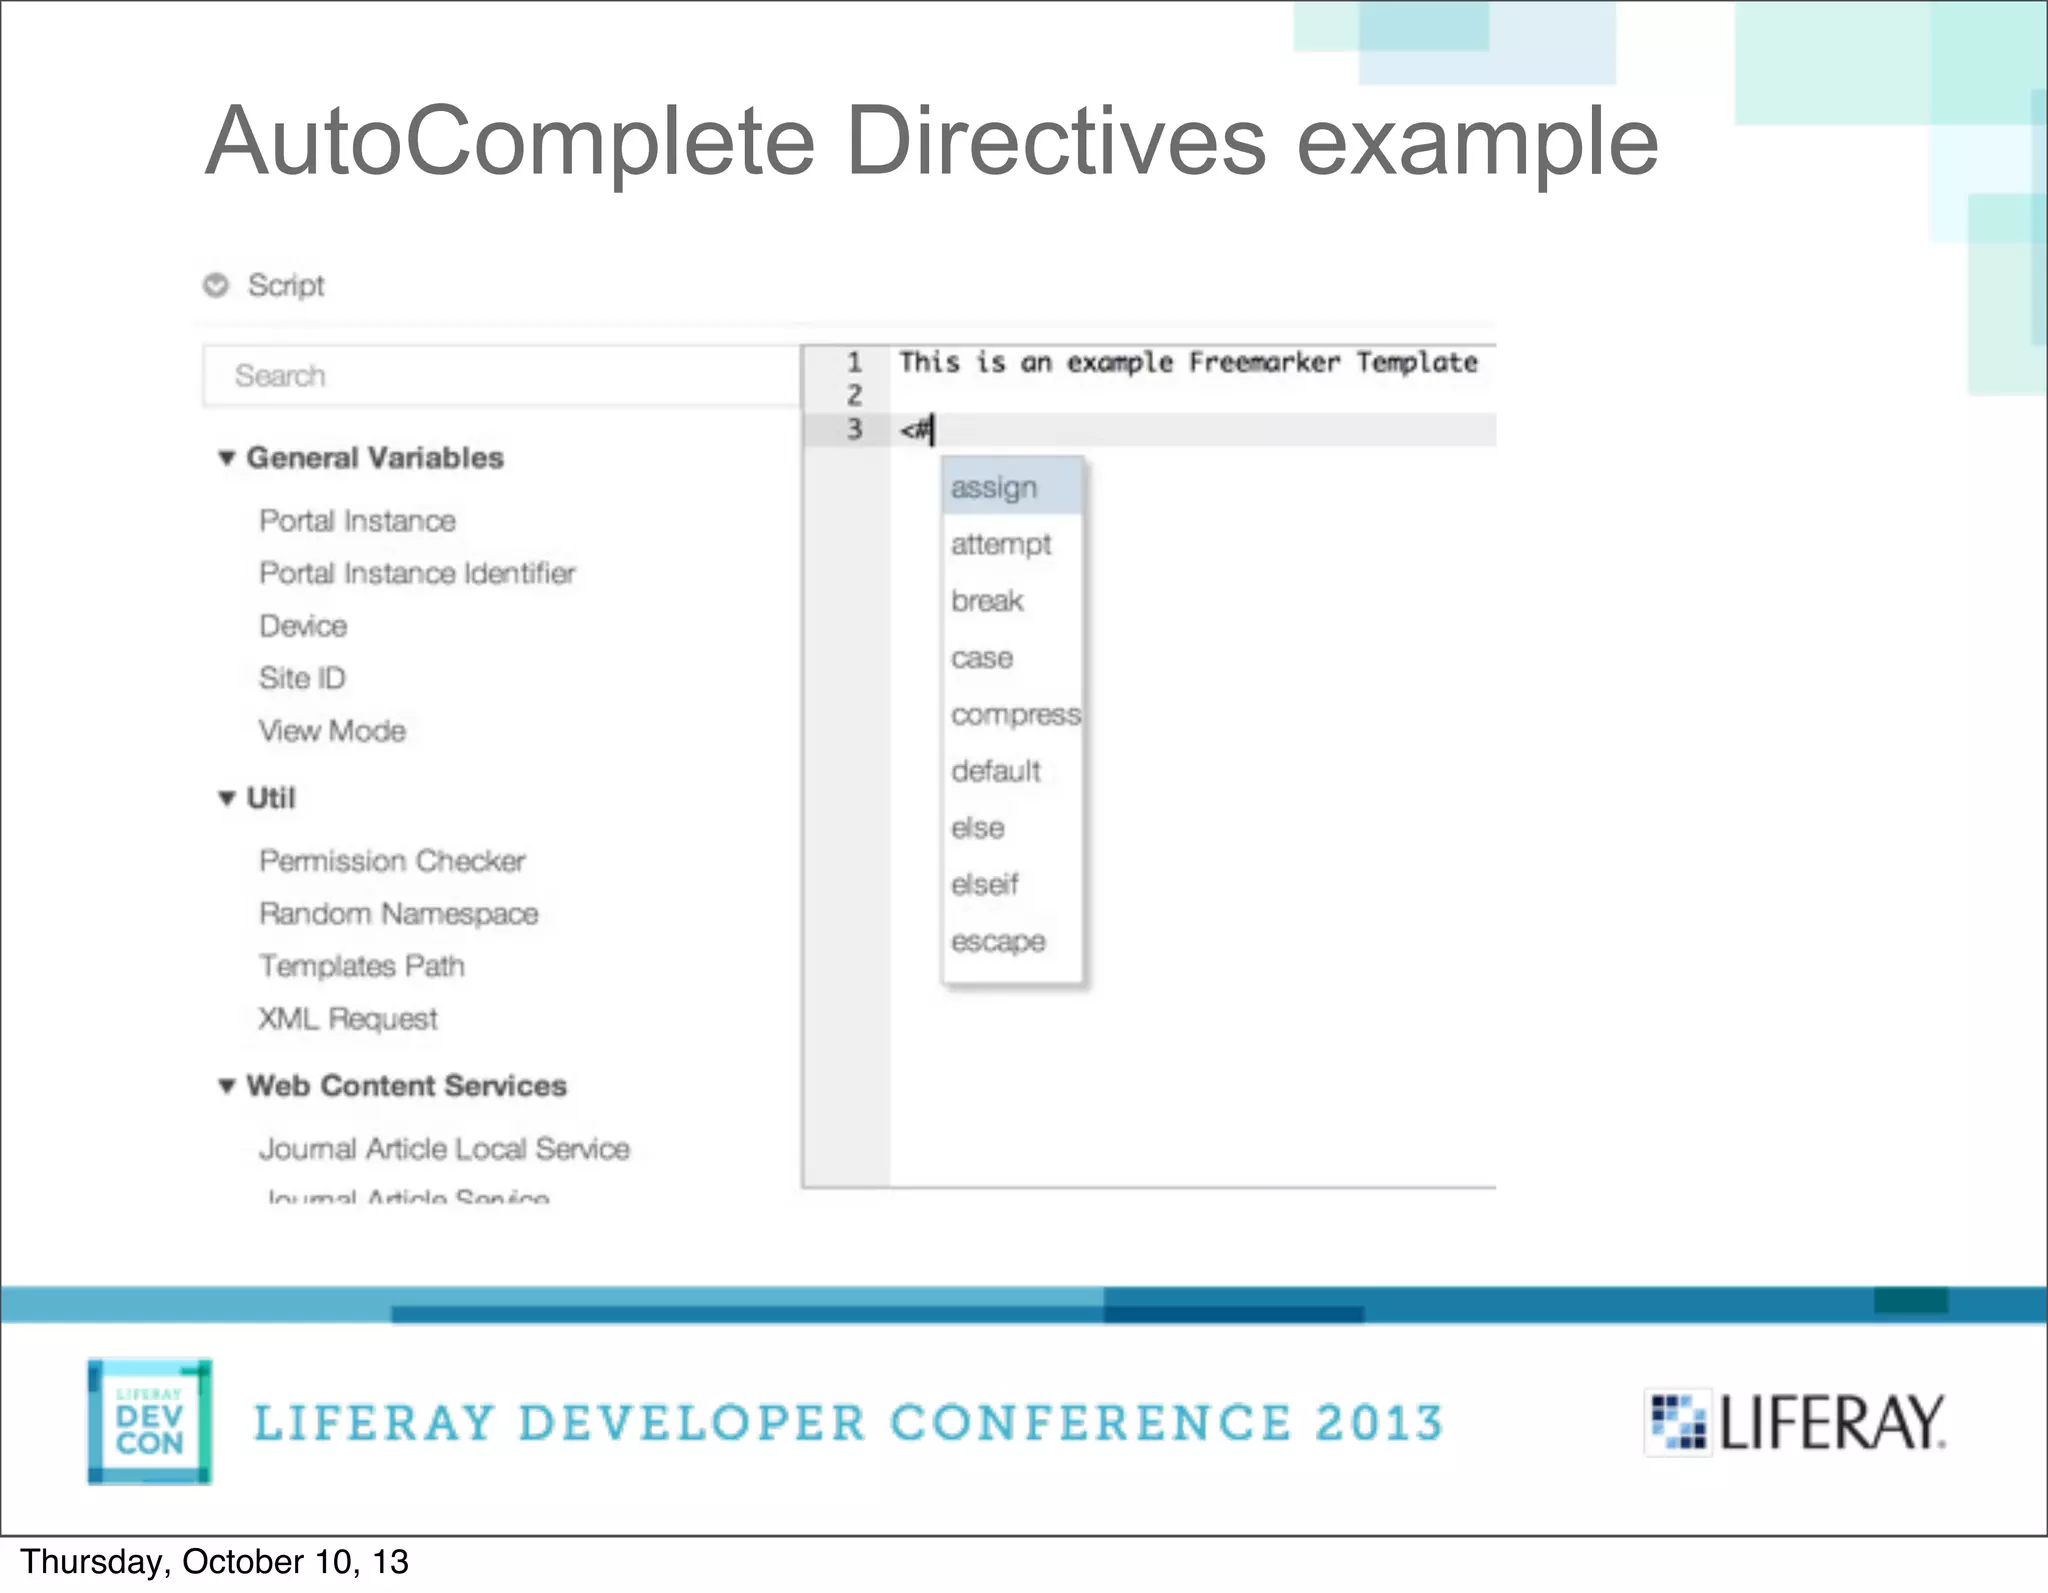Choose the compress autocomplete suggestion
Screen dimensions: 2048x1593
point(1013,715)
